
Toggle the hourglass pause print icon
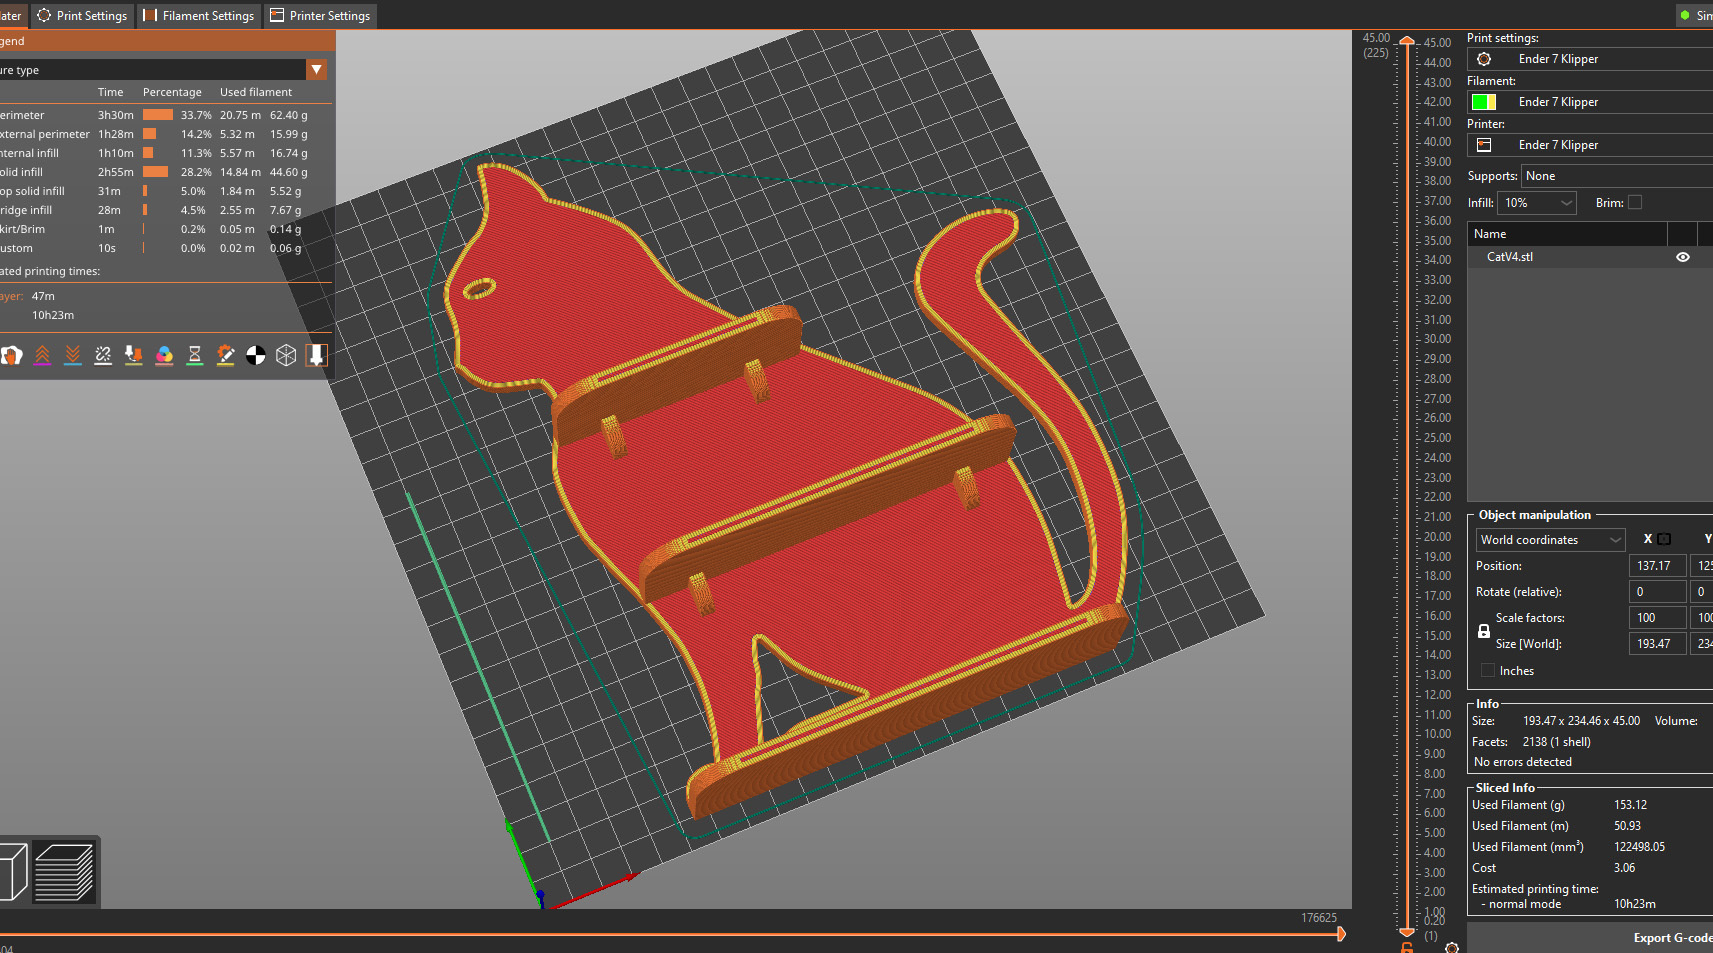[195, 355]
